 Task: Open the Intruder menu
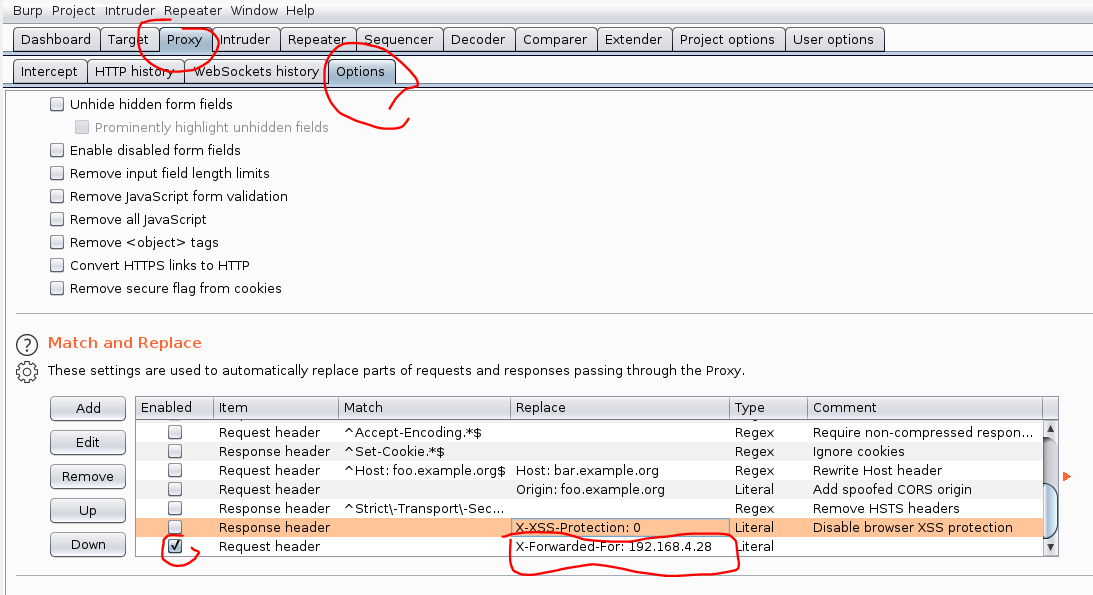[x=130, y=10]
